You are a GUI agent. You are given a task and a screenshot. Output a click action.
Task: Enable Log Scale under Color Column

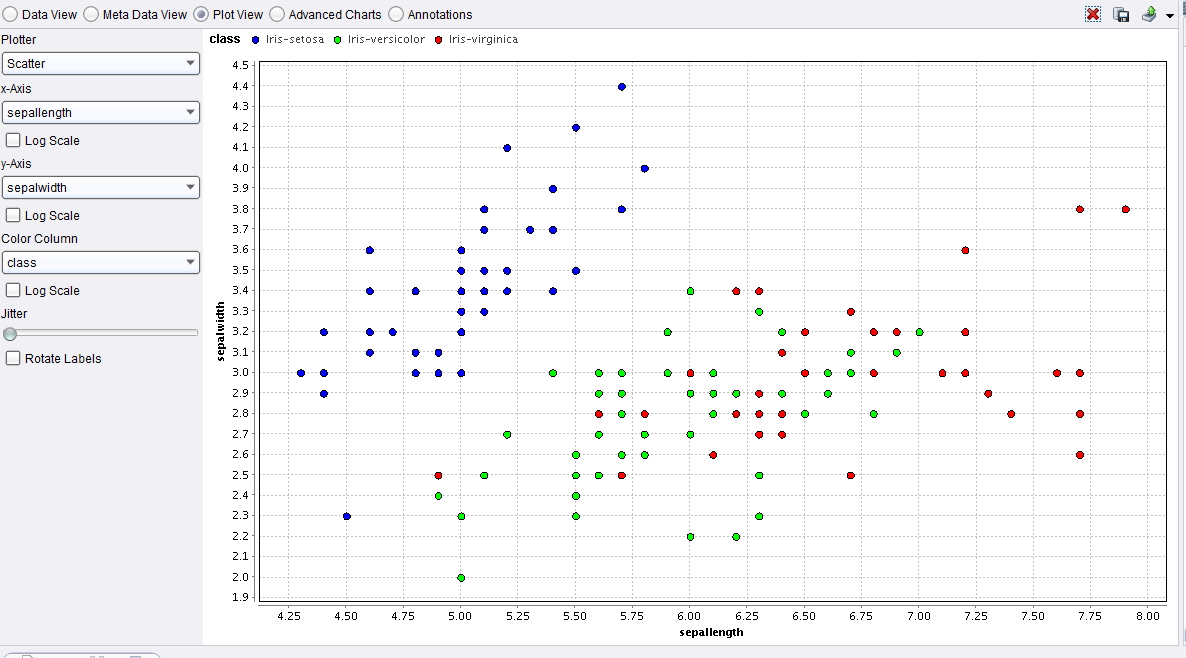pos(13,290)
